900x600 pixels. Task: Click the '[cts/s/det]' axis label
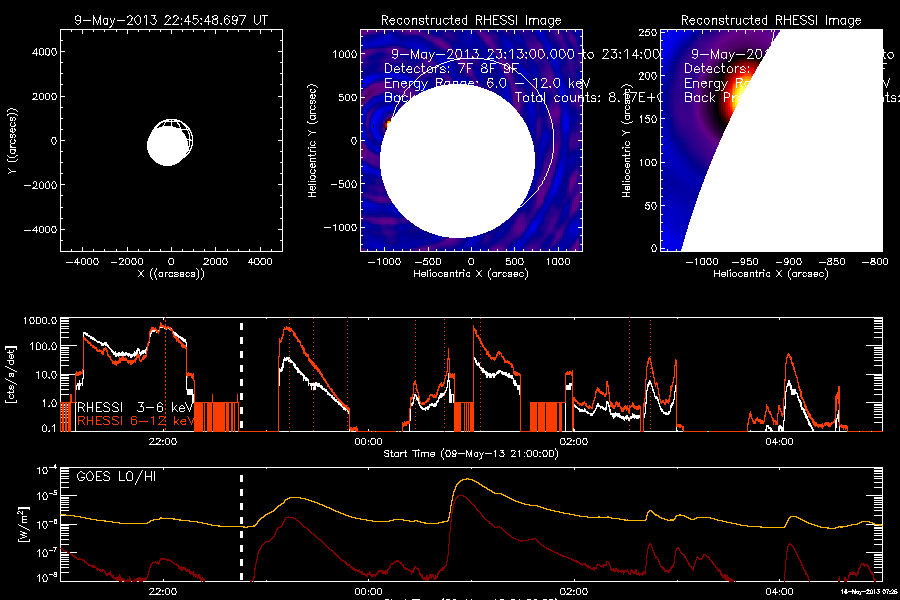[x=11, y=374]
